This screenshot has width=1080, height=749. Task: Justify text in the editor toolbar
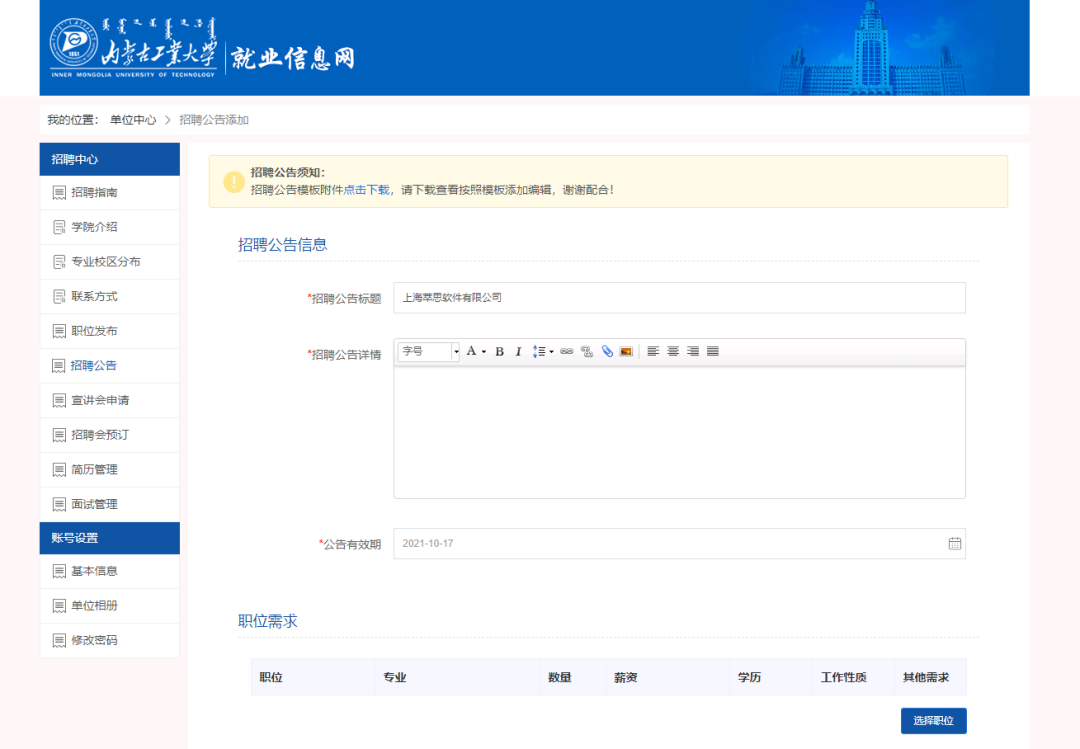tap(713, 352)
